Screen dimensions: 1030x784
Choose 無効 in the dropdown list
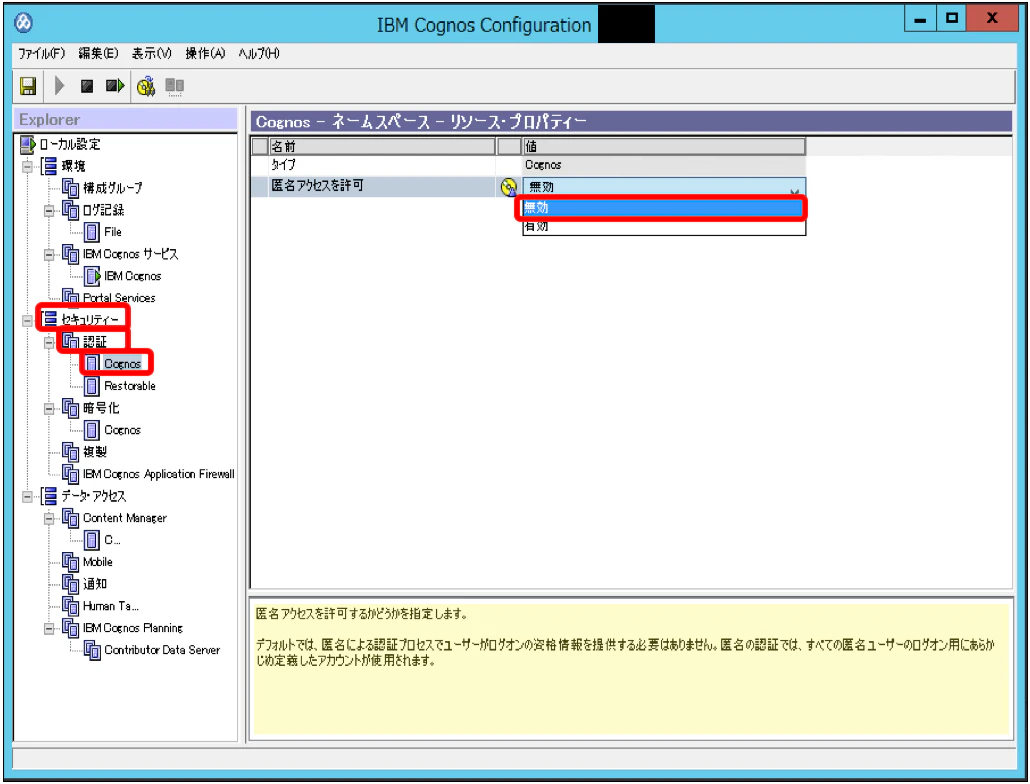tap(662, 207)
